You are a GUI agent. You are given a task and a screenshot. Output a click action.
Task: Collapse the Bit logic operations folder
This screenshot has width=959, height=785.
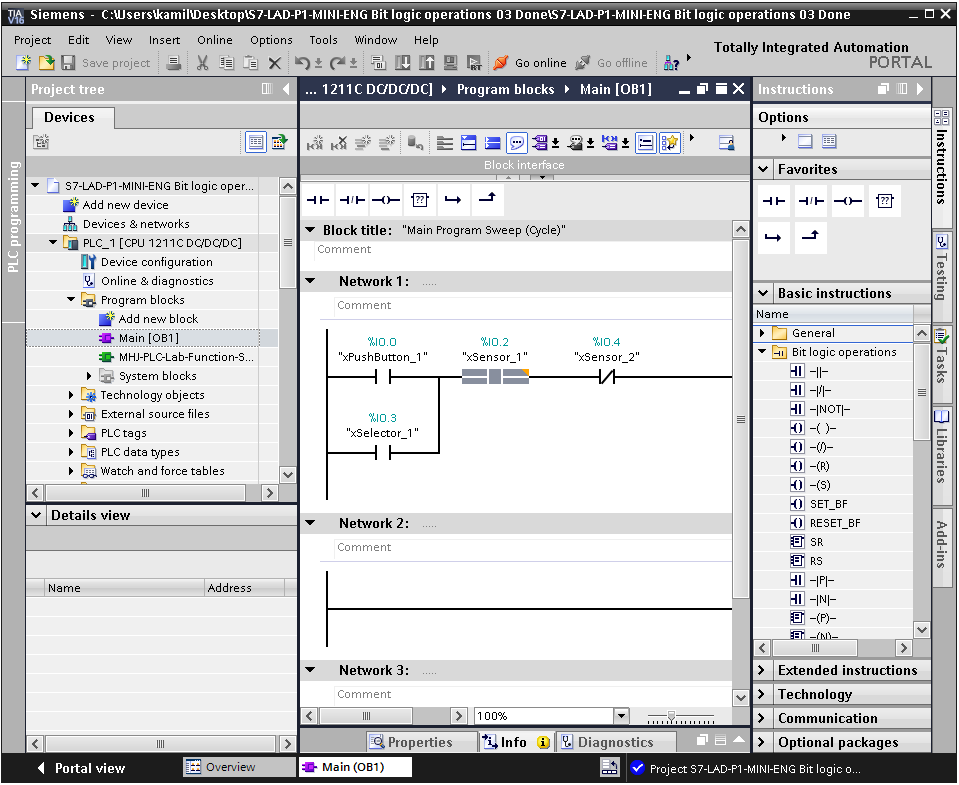click(x=762, y=352)
